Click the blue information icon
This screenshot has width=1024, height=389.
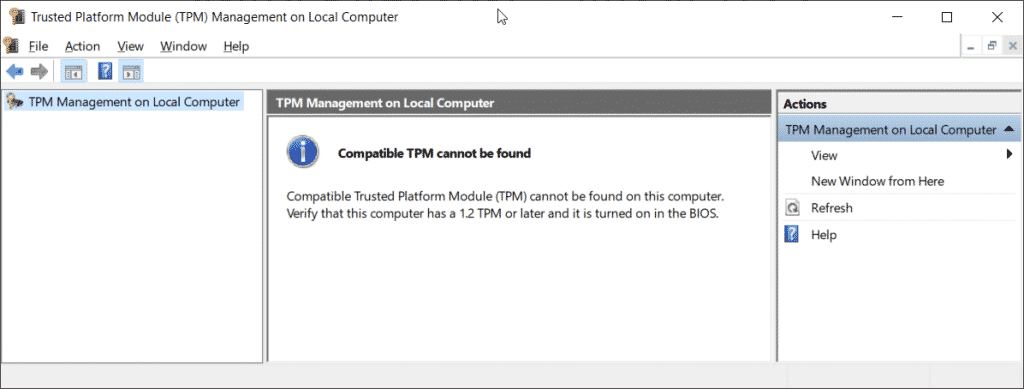[303, 153]
